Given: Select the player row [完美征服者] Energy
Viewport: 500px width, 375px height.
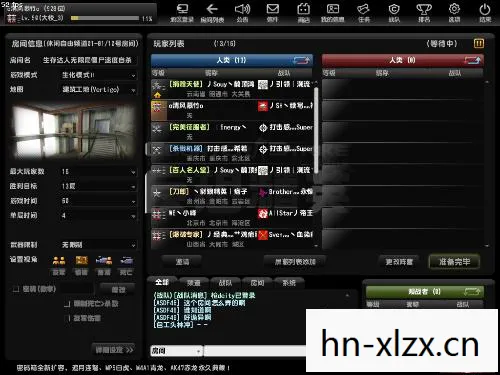Looking at the screenshot, I should pyautogui.click(x=232, y=131).
